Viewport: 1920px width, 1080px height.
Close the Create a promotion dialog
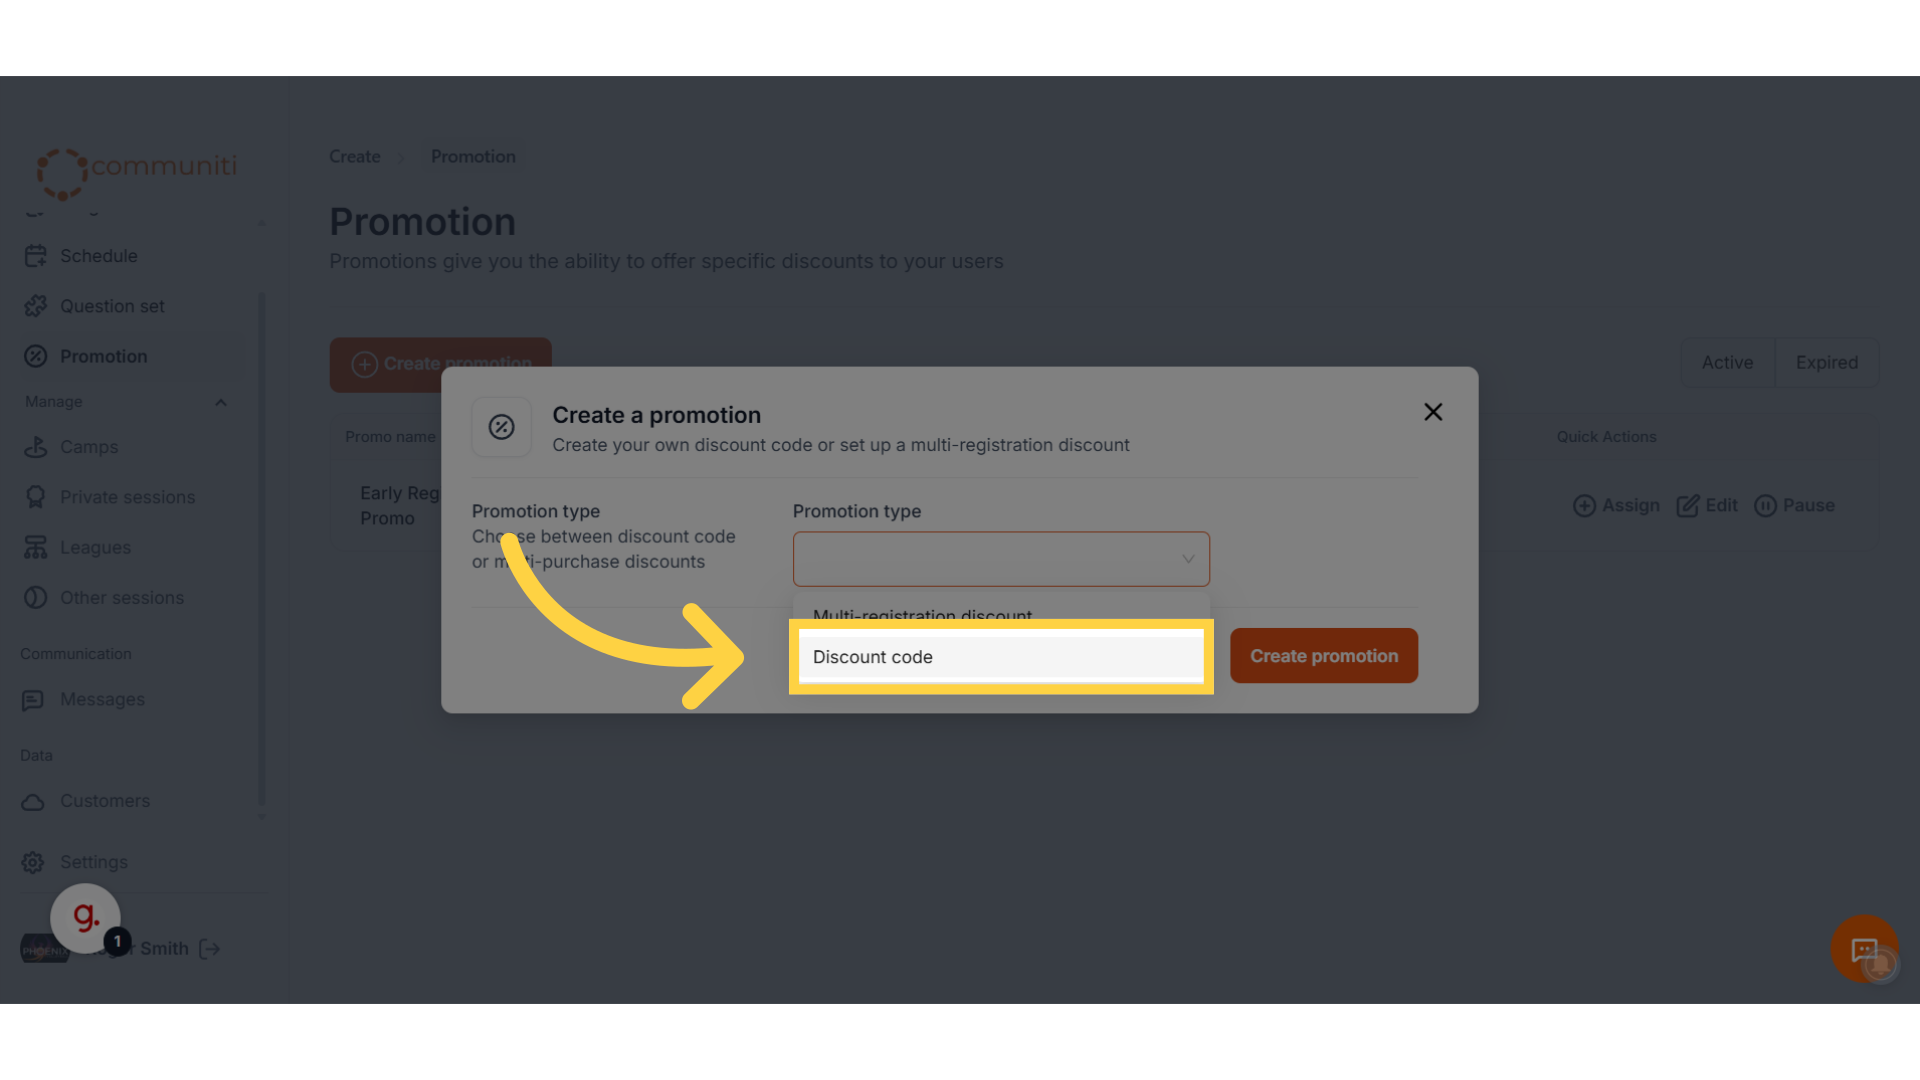pyautogui.click(x=1433, y=412)
